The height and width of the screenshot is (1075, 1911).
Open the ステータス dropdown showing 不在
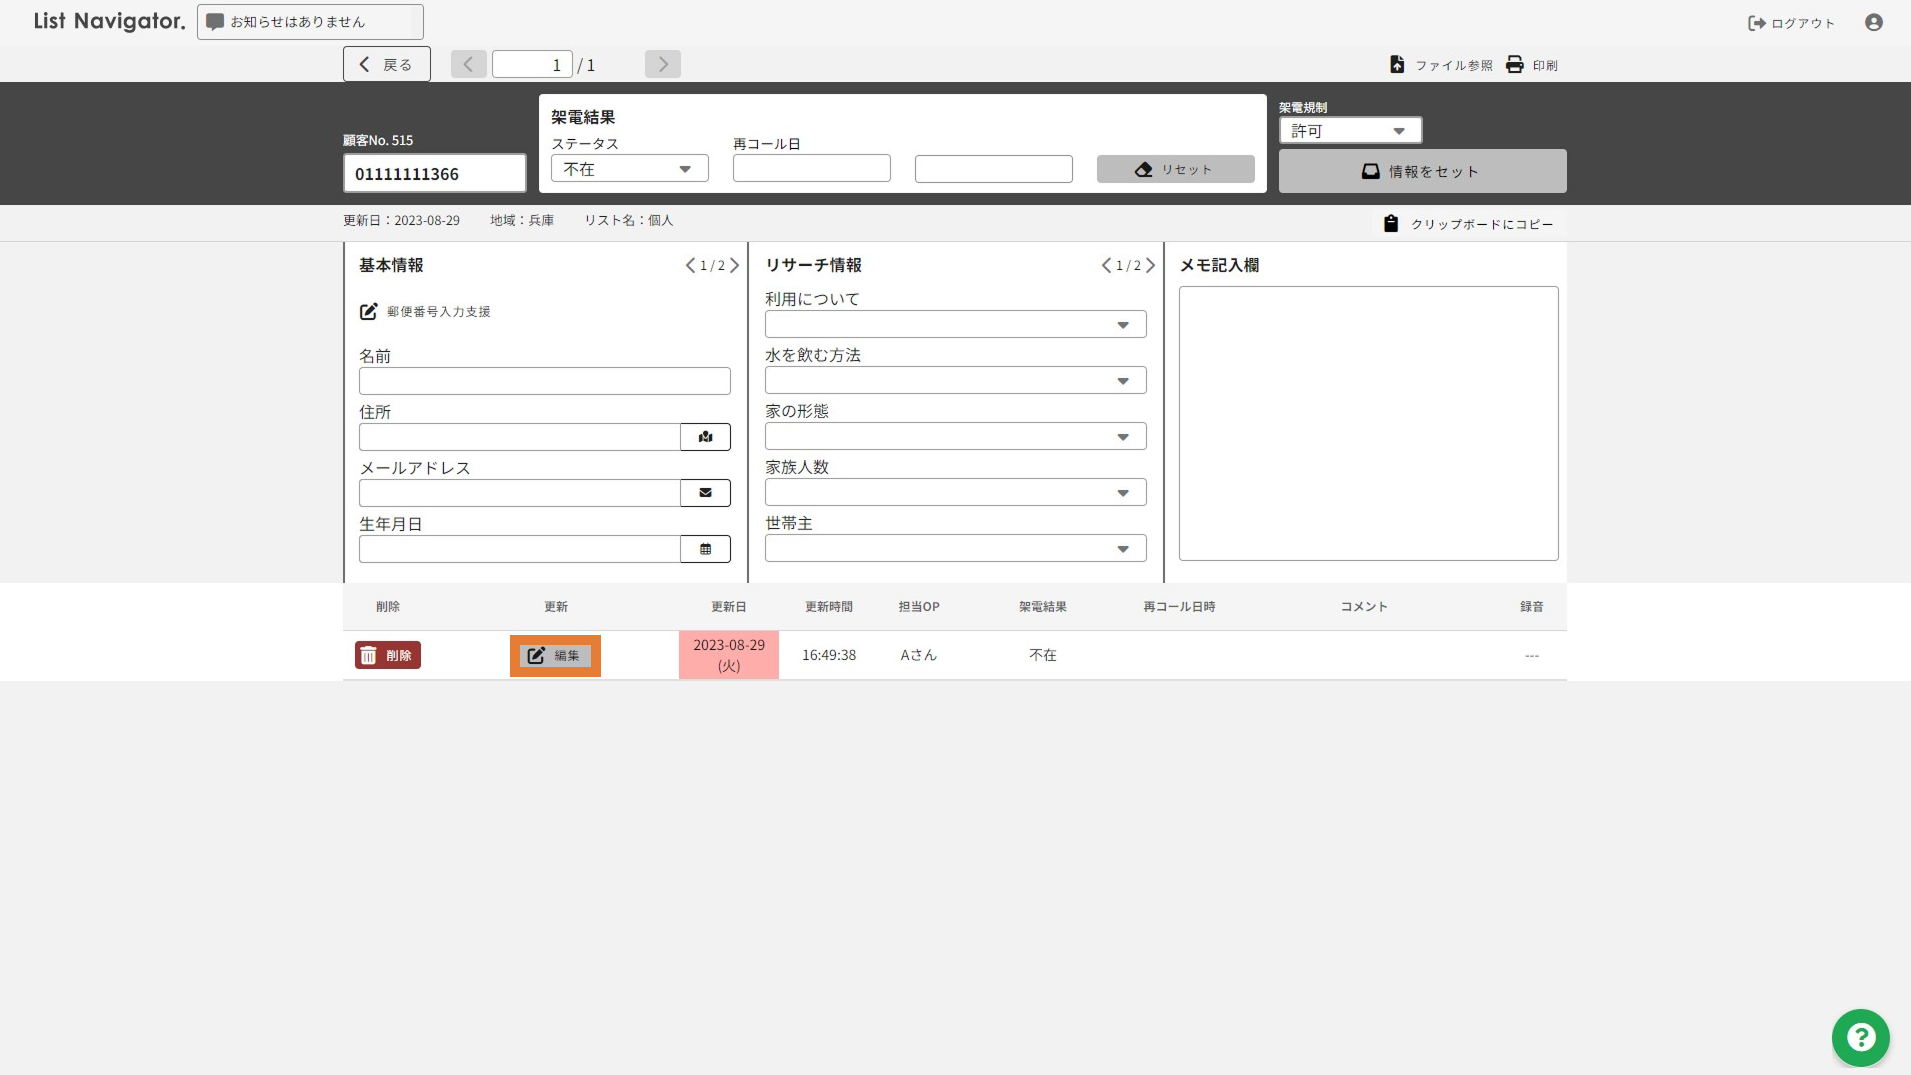tap(629, 169)
